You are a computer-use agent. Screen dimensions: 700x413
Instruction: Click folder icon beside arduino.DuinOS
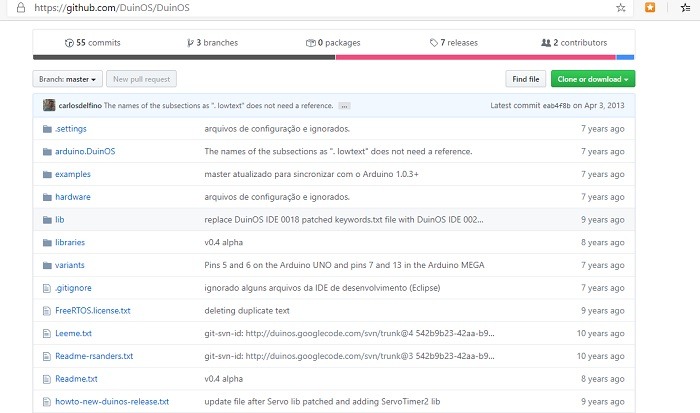47,152
